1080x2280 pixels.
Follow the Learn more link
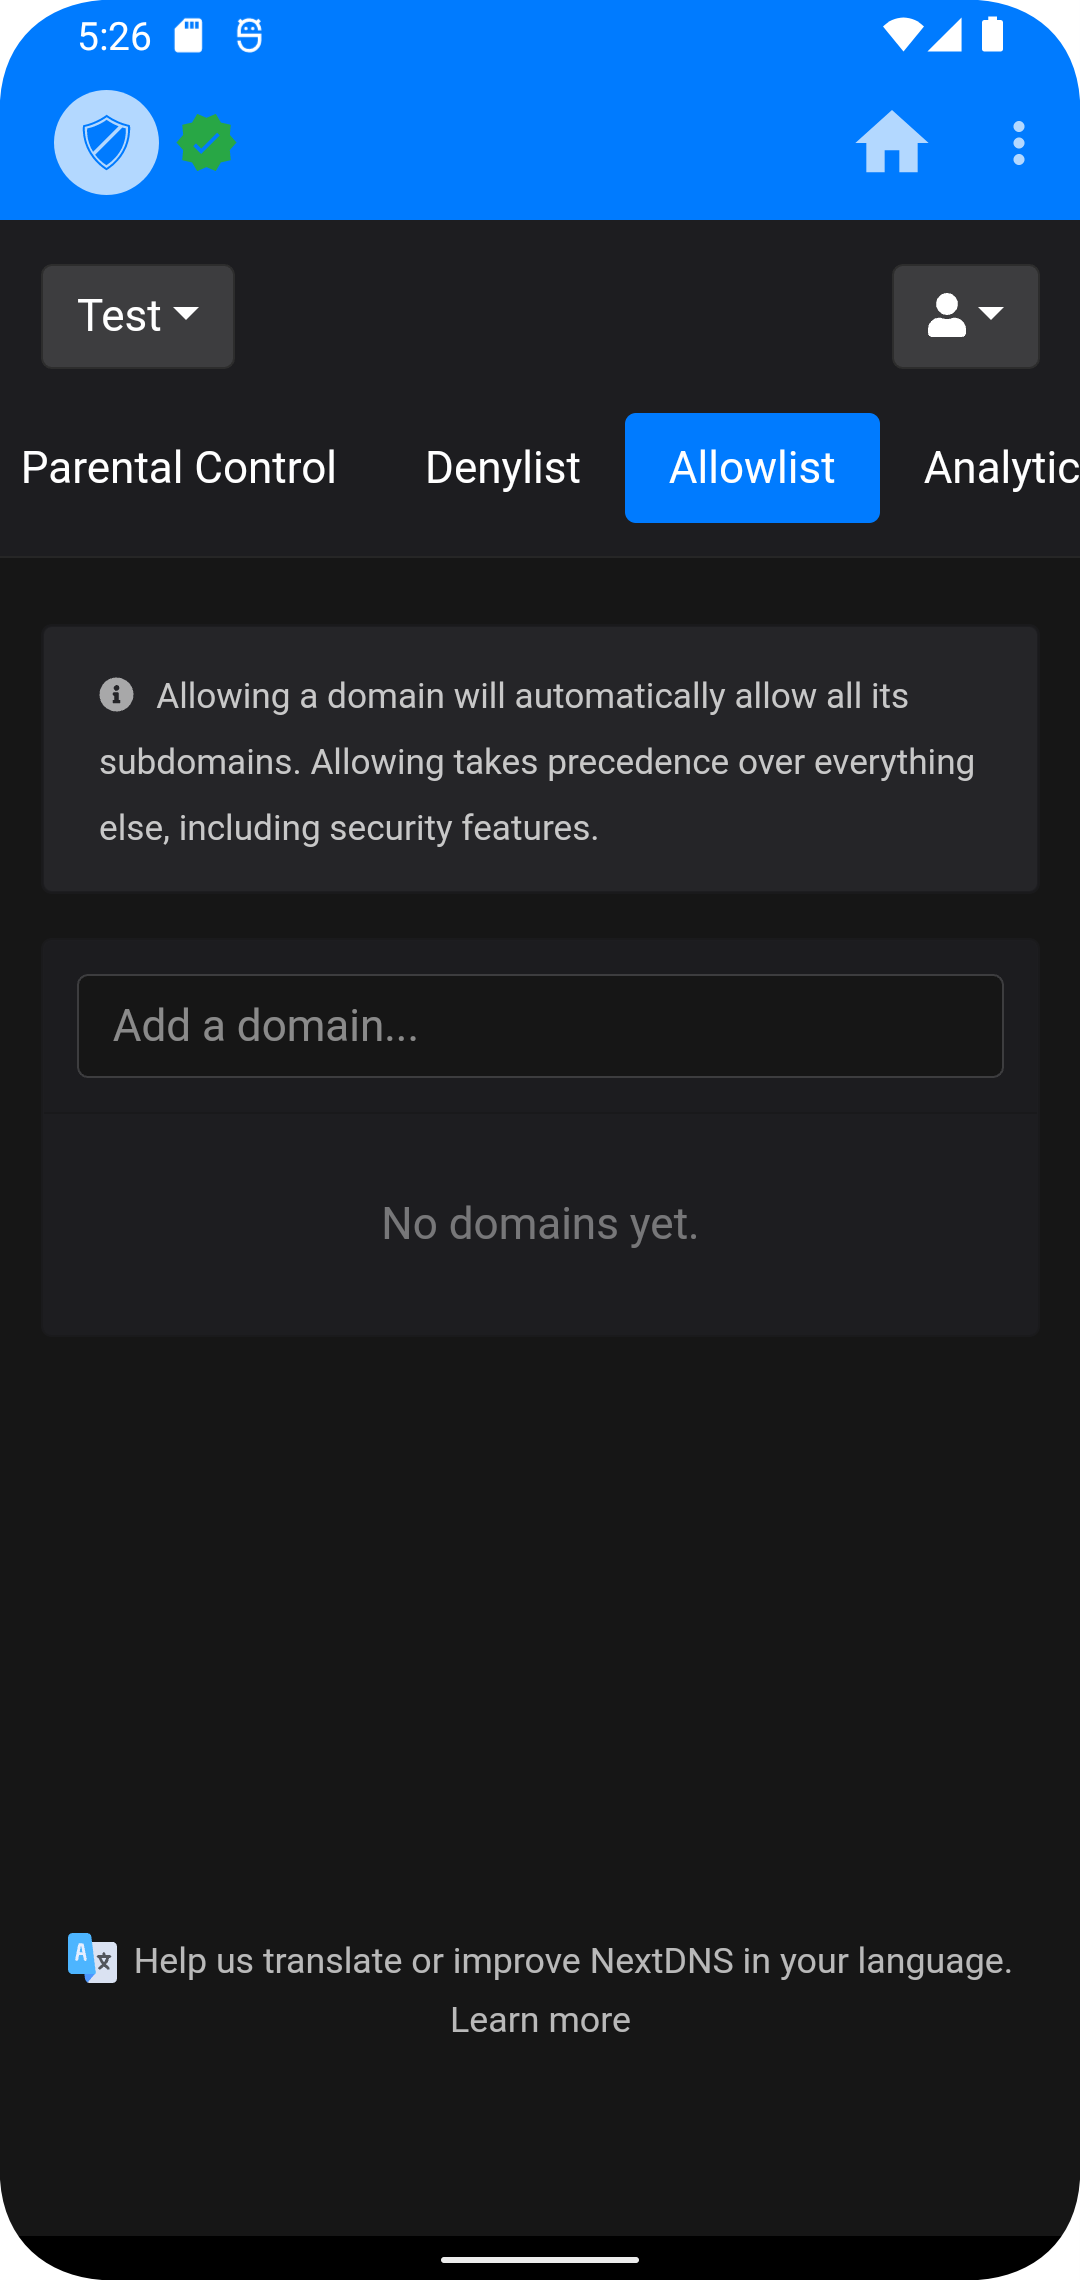(540, 2020)
